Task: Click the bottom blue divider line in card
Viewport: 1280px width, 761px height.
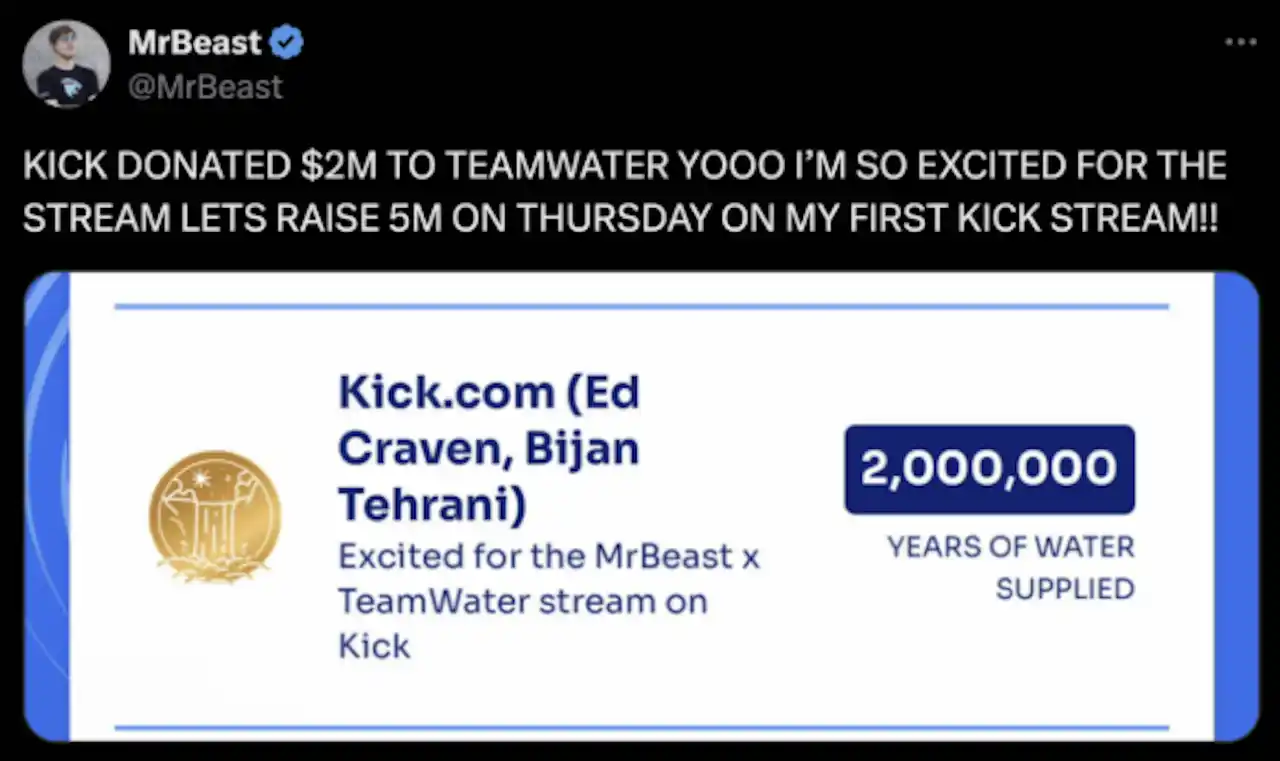Action: click(x=641, y=727)
